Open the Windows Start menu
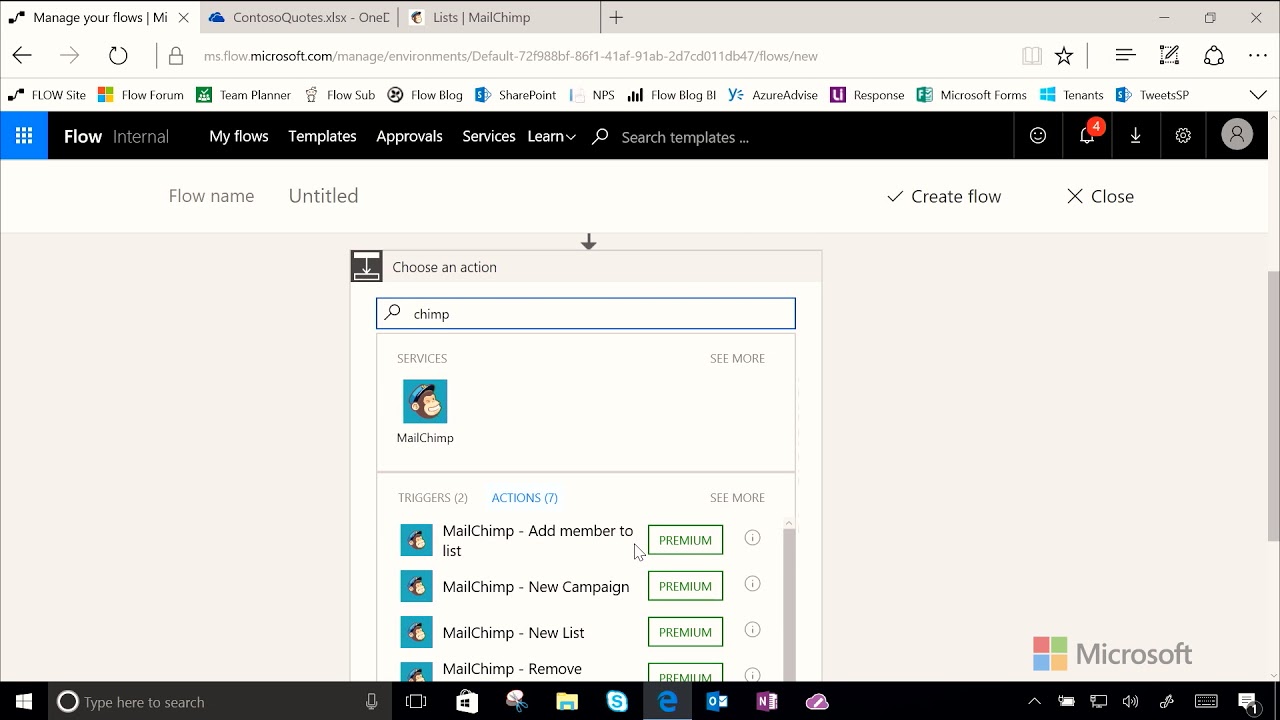Screen dimensions: 1280x720 (x=24, y=702)
